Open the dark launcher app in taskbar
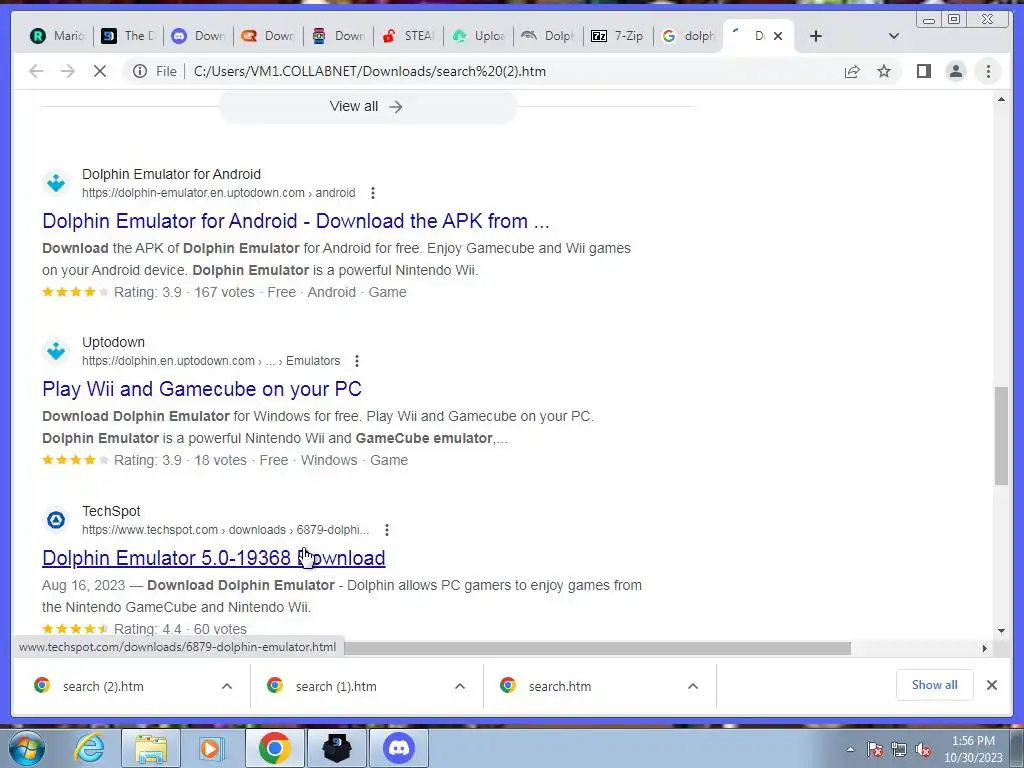 [336, 748]
